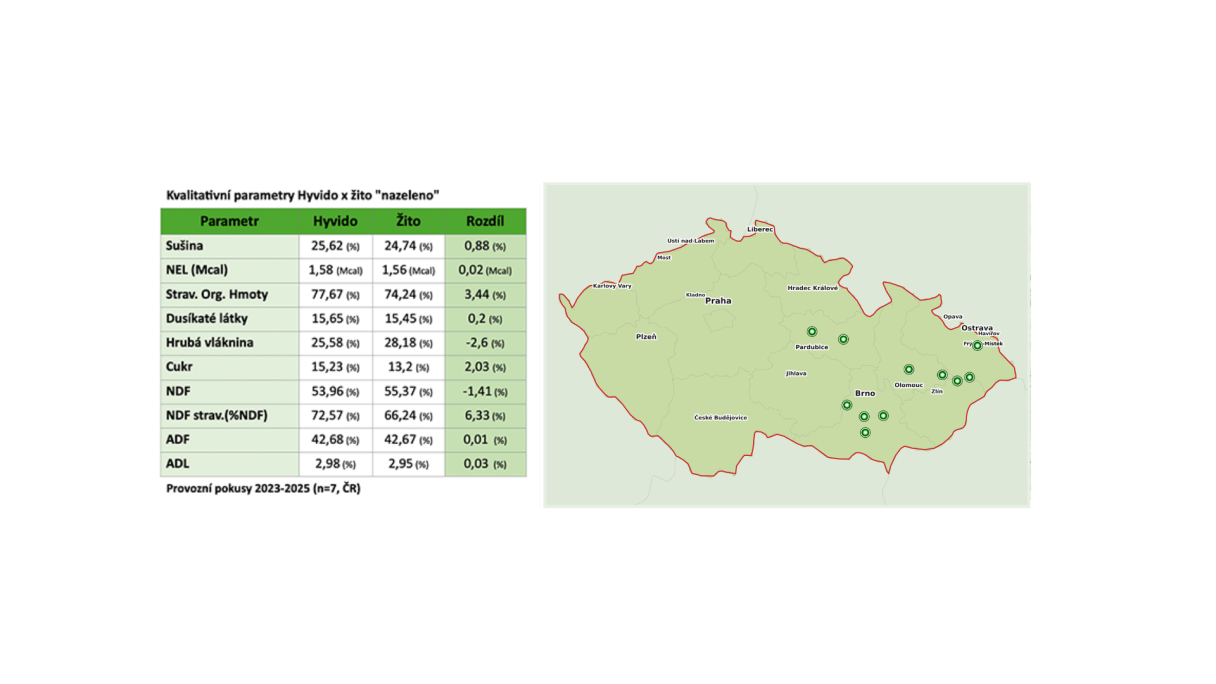Click the České Budějovice map label

click(x=721, y=418)
